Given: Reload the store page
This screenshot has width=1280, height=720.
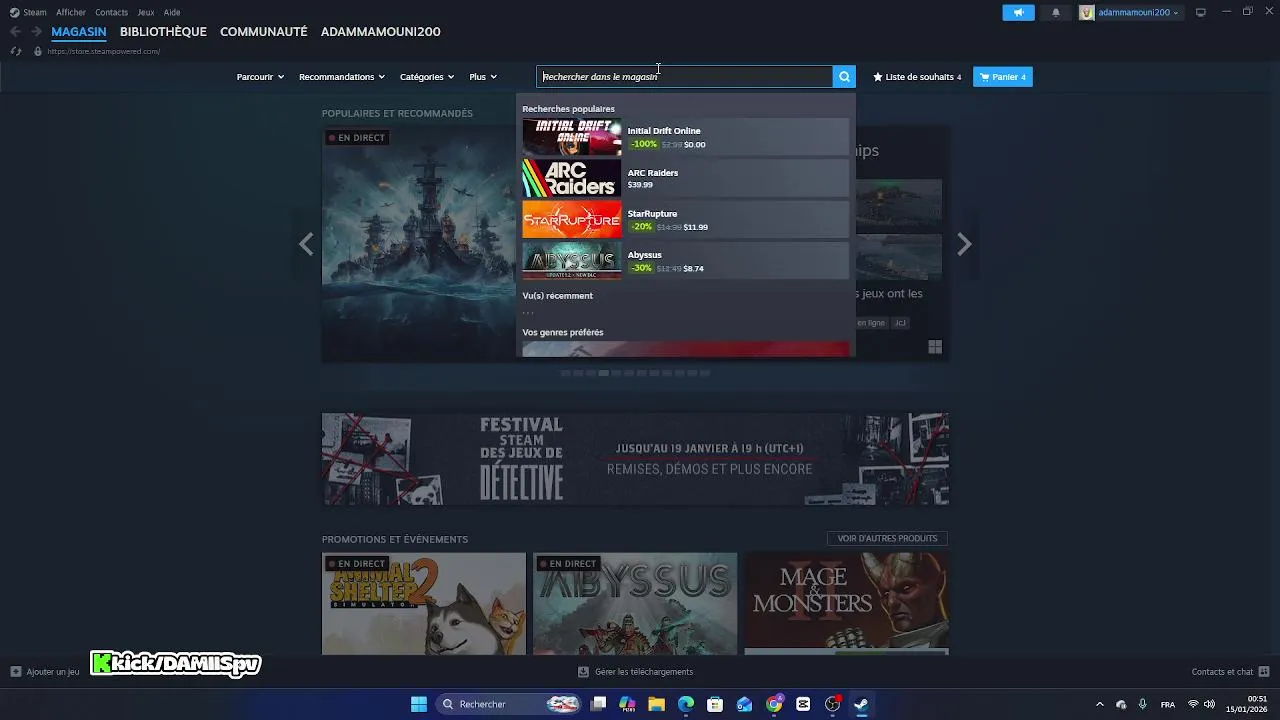Looking at the screenshot, I should 15,51.
